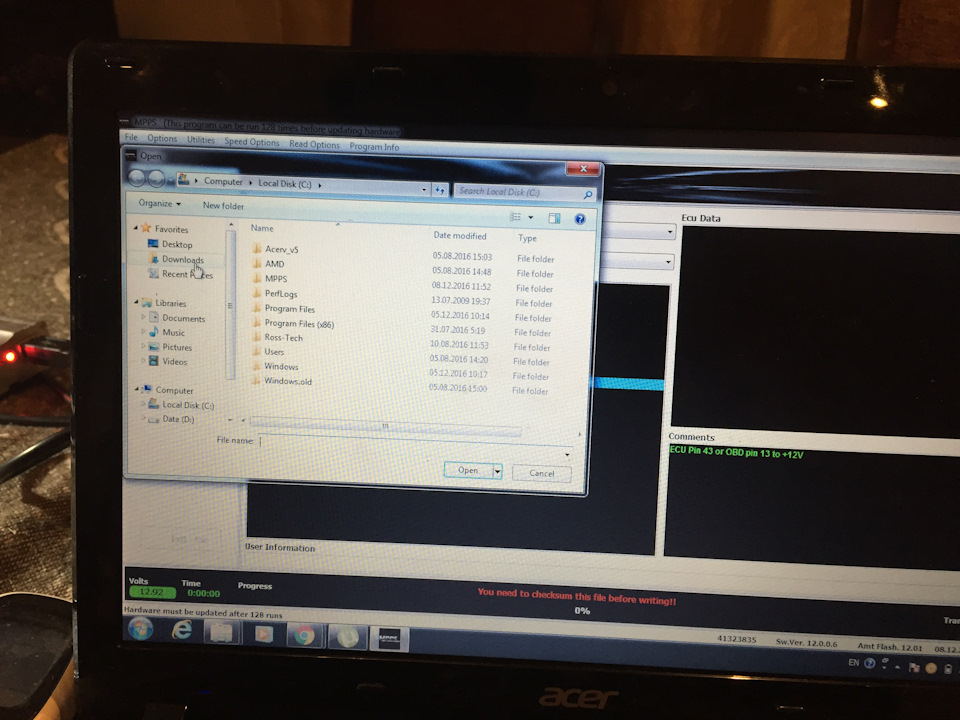960x720 pixels.
Task: Click the refresh button beside address bar
Action: point(440,190)
